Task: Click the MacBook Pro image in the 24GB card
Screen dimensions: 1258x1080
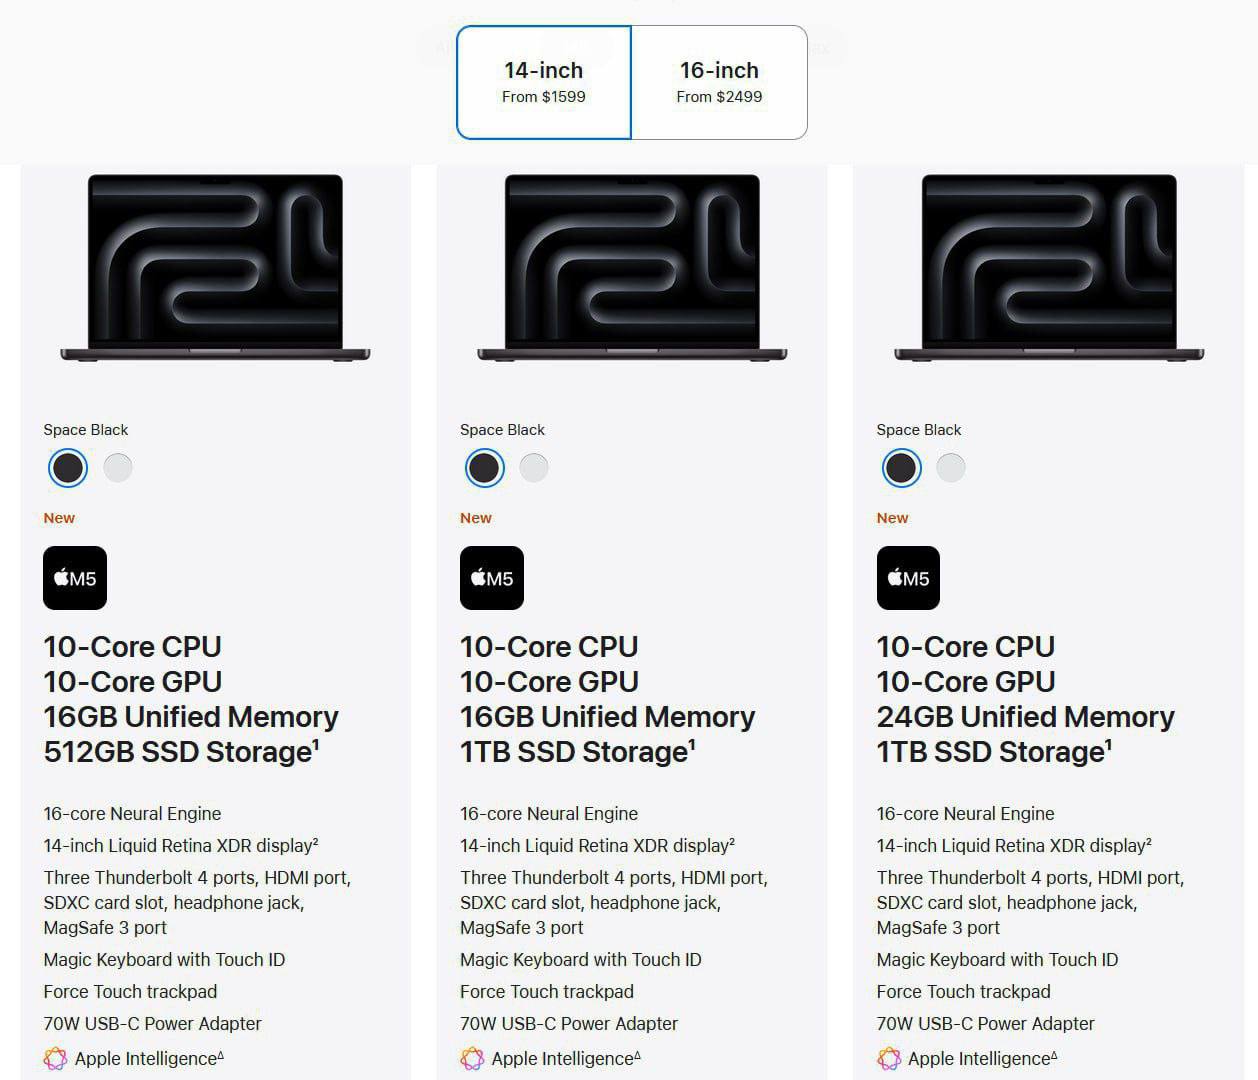Action: click(1048, 267)
